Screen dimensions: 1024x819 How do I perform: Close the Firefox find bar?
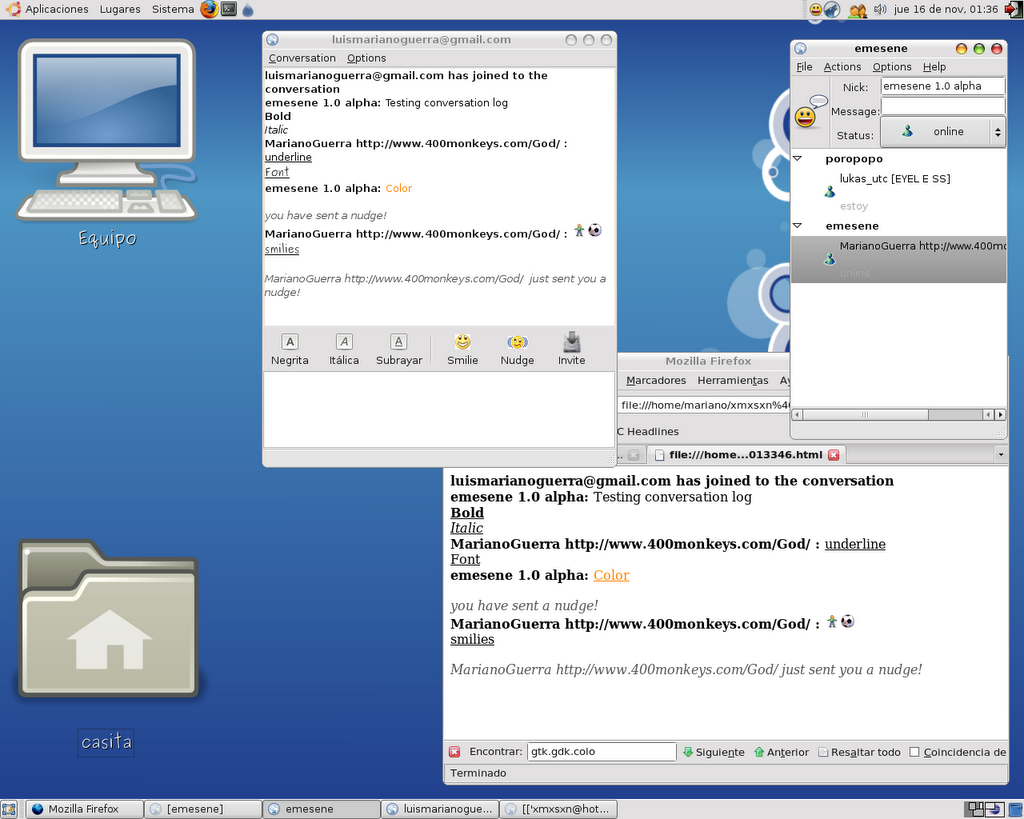[455, 752]
